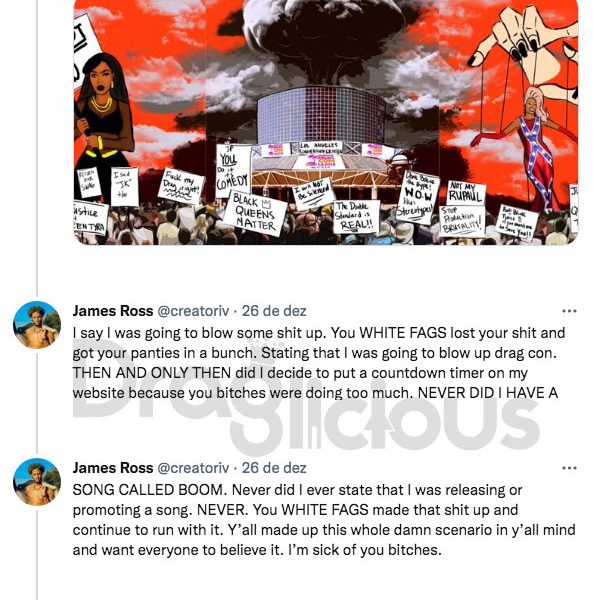Open the more options menu on the SONG CALLED BOOM tweet
The width and height of the screenshot is (593, 600).
pos(569,468)
